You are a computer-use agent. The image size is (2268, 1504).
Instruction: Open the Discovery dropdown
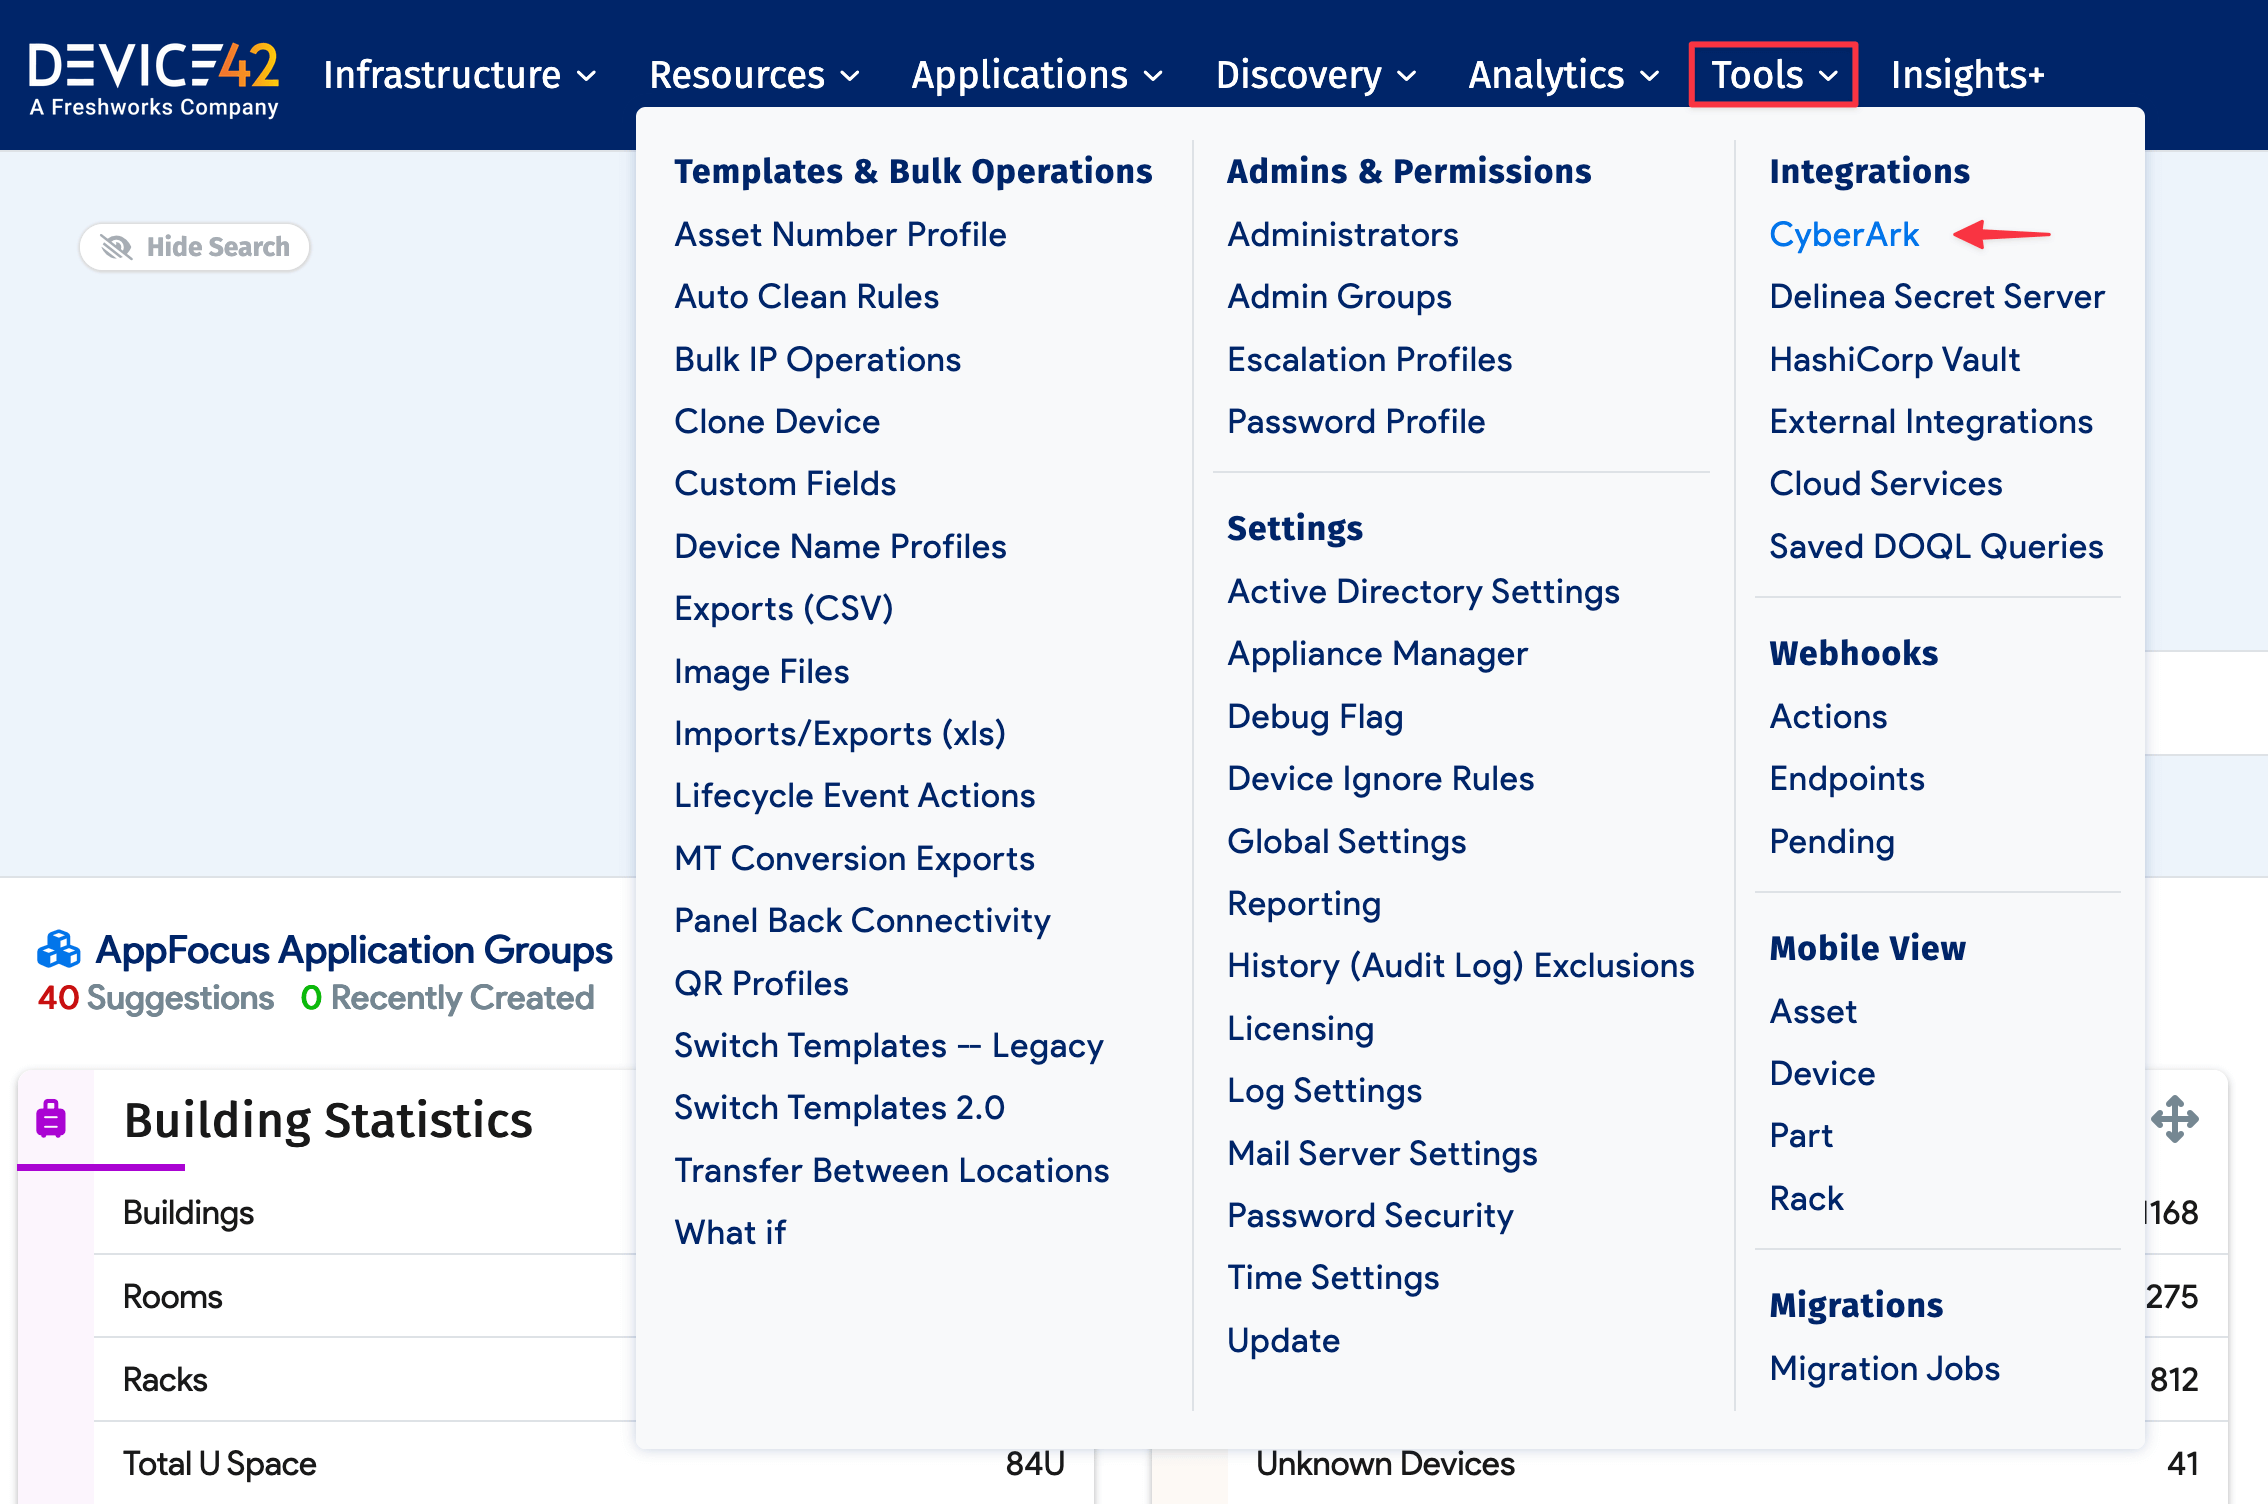coord(1314,74)
